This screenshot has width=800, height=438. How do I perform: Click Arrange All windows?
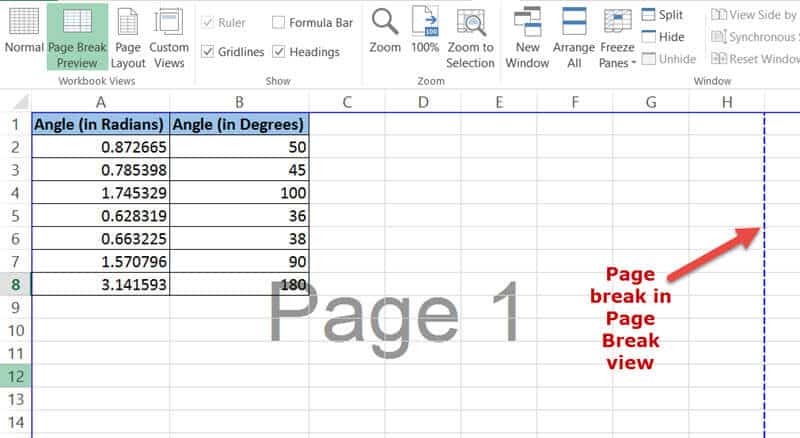coord(574,38)
